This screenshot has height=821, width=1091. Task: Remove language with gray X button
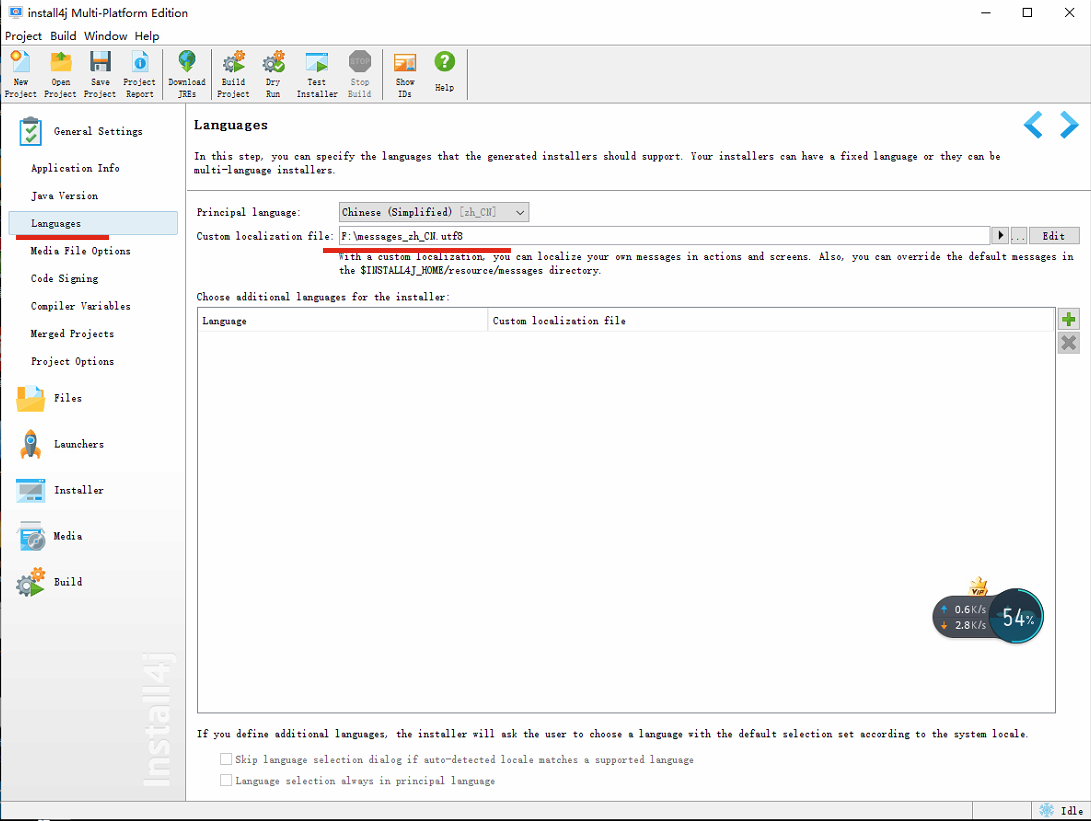(1069, 343)
